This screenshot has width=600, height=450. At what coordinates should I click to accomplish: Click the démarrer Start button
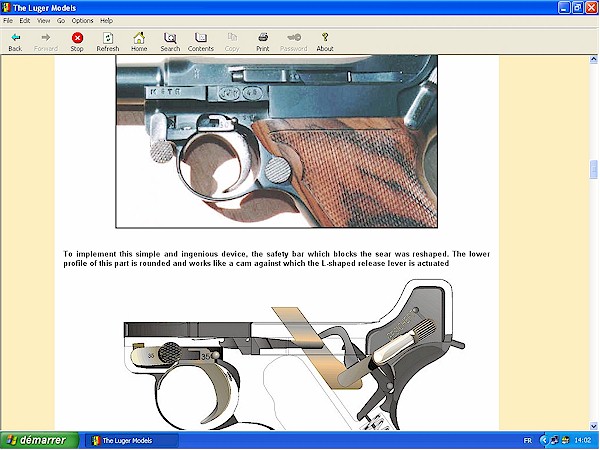39,440
